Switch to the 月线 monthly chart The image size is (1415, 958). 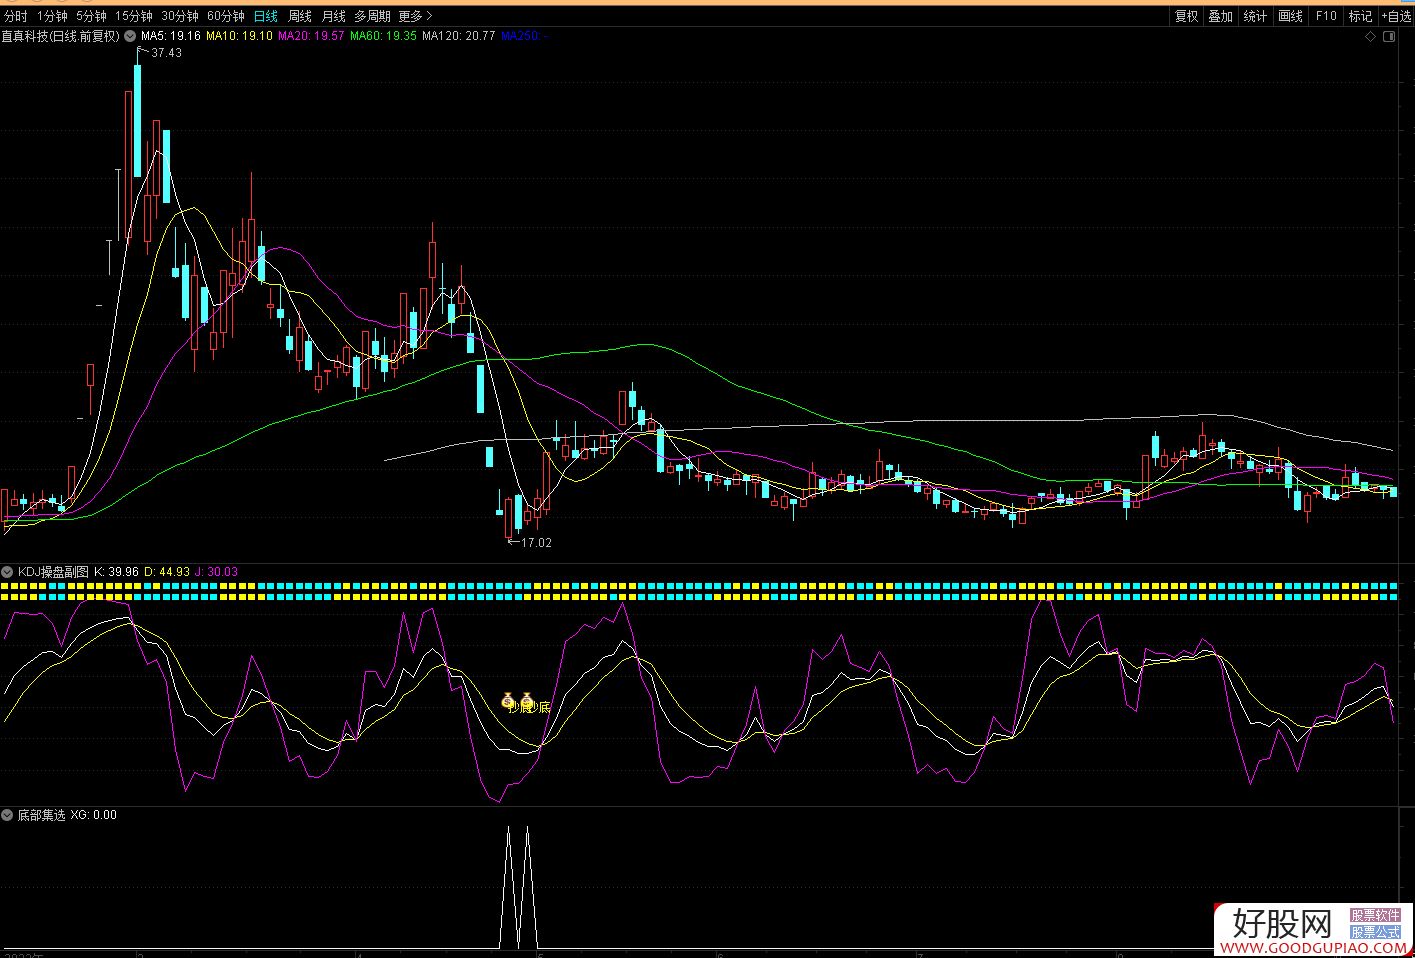pyautogui.click(x=333, y=16)
